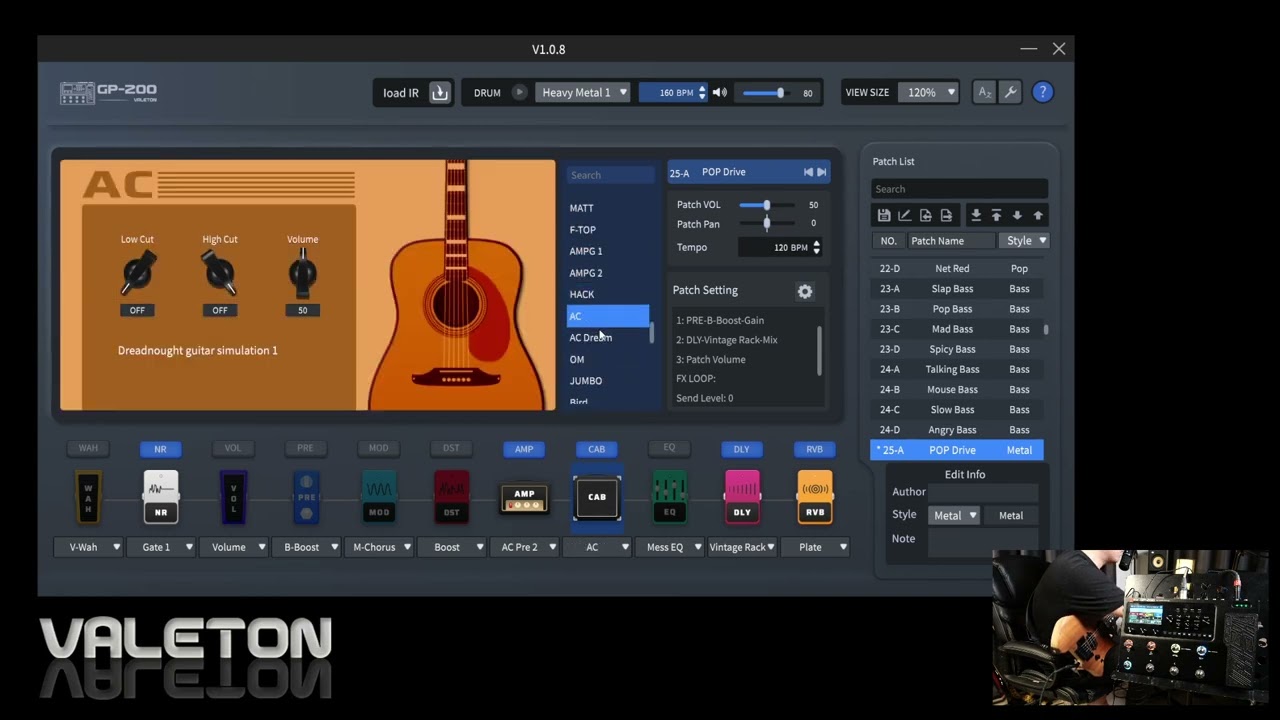Start the drum machine playback
This screenshot has width=1280, height=720.
pos(519,93)
